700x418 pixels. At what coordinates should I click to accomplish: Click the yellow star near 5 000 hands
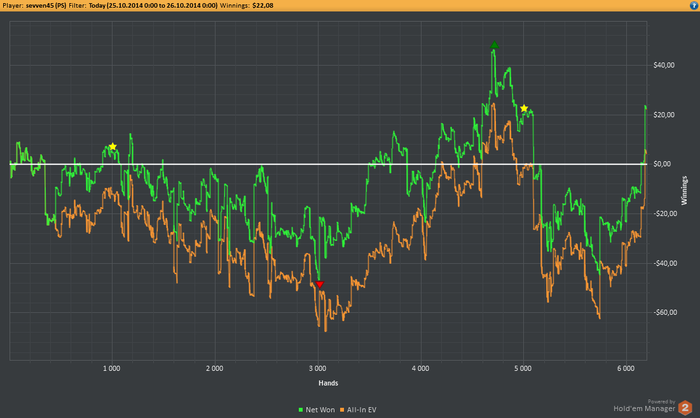[x=524, y=109]
